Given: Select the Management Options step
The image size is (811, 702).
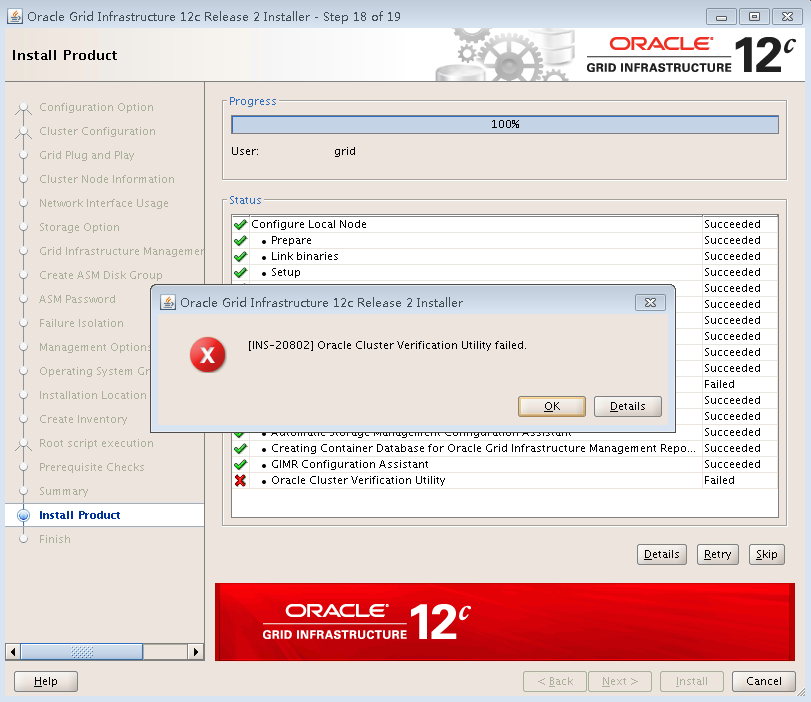Looking at the screenshot, I should pos(95,347).
